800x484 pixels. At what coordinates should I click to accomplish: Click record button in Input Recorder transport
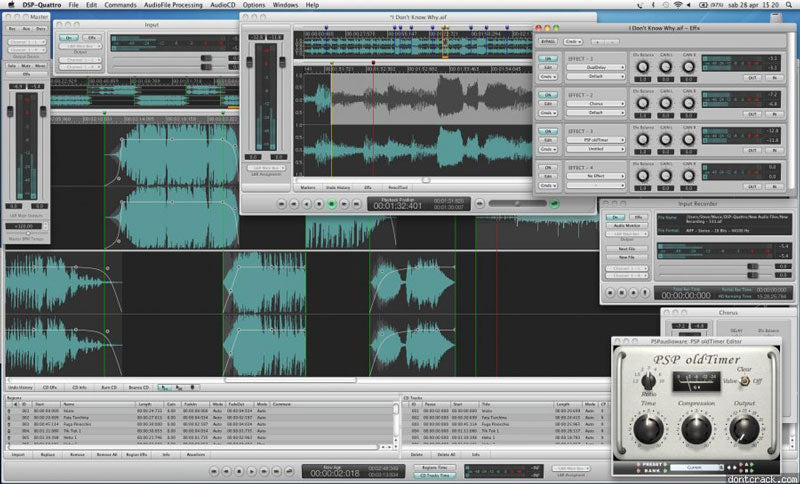(634, 293)
